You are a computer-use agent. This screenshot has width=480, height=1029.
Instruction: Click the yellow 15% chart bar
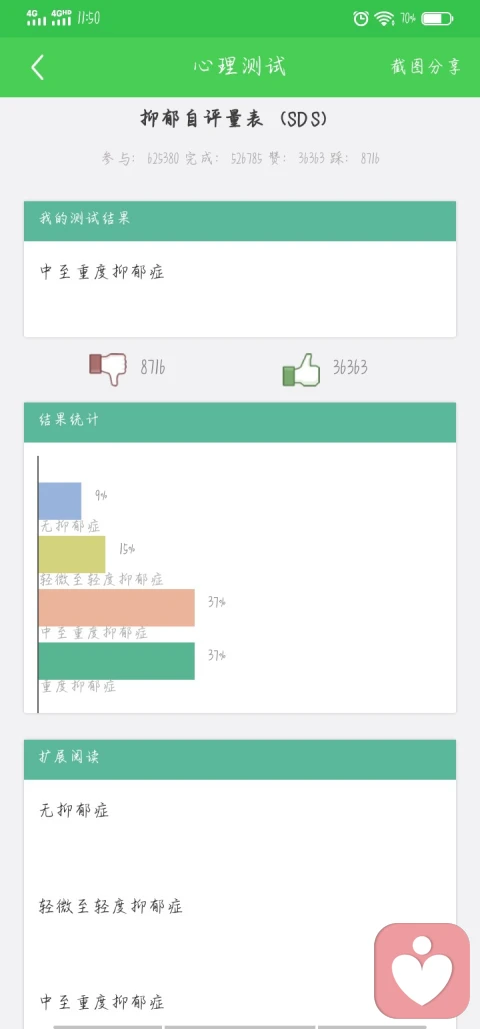[x=72, y=554]
